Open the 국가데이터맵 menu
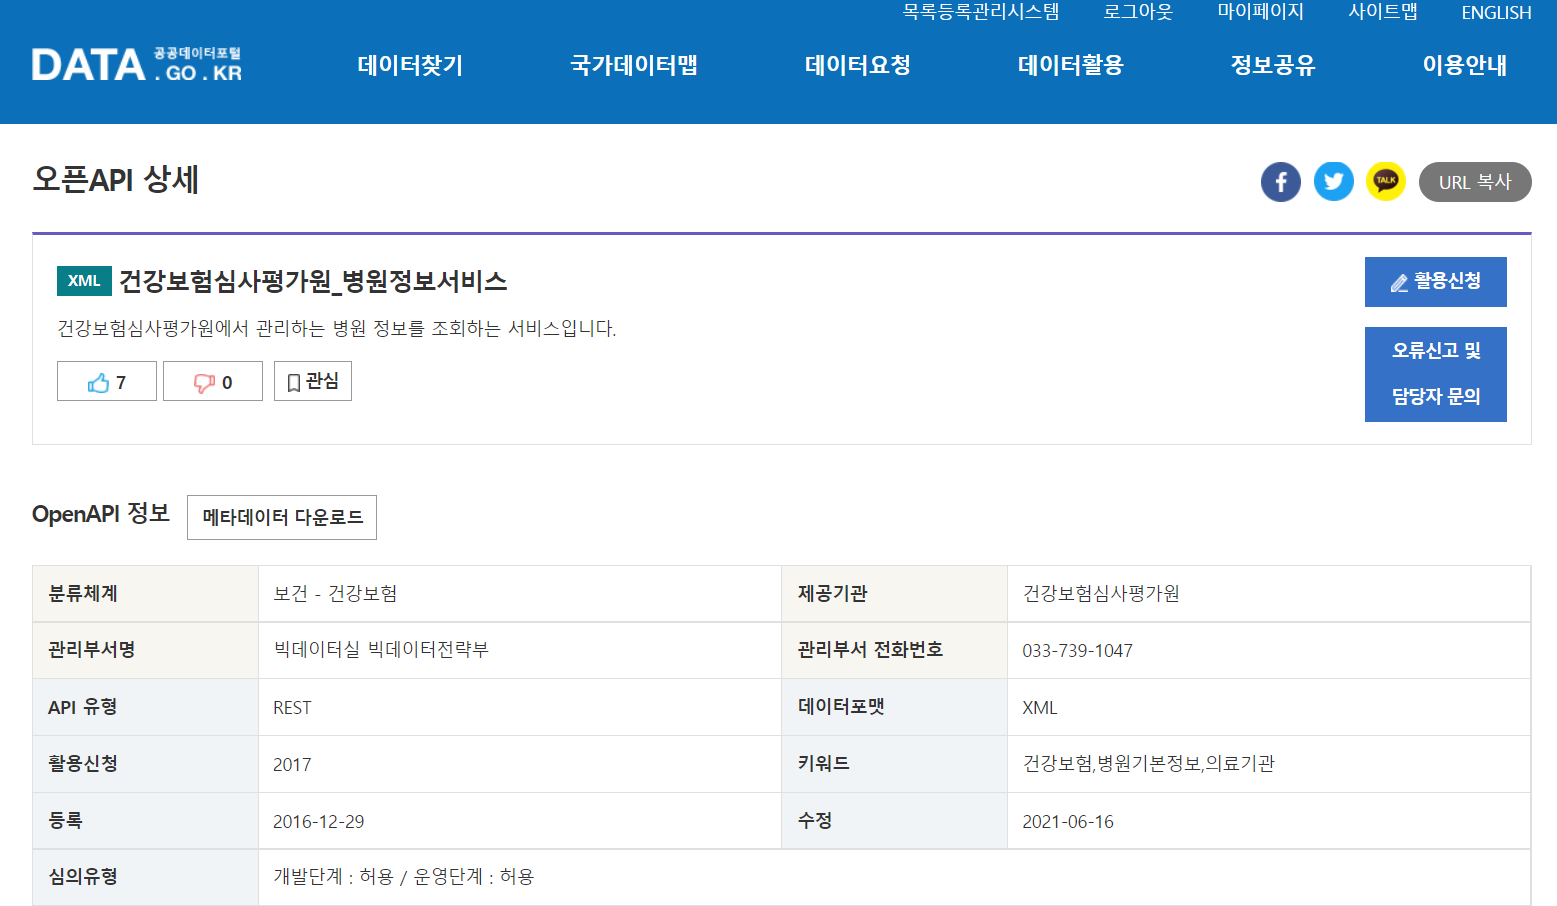This screenshot has height=906, width=1557. (634, 65)
